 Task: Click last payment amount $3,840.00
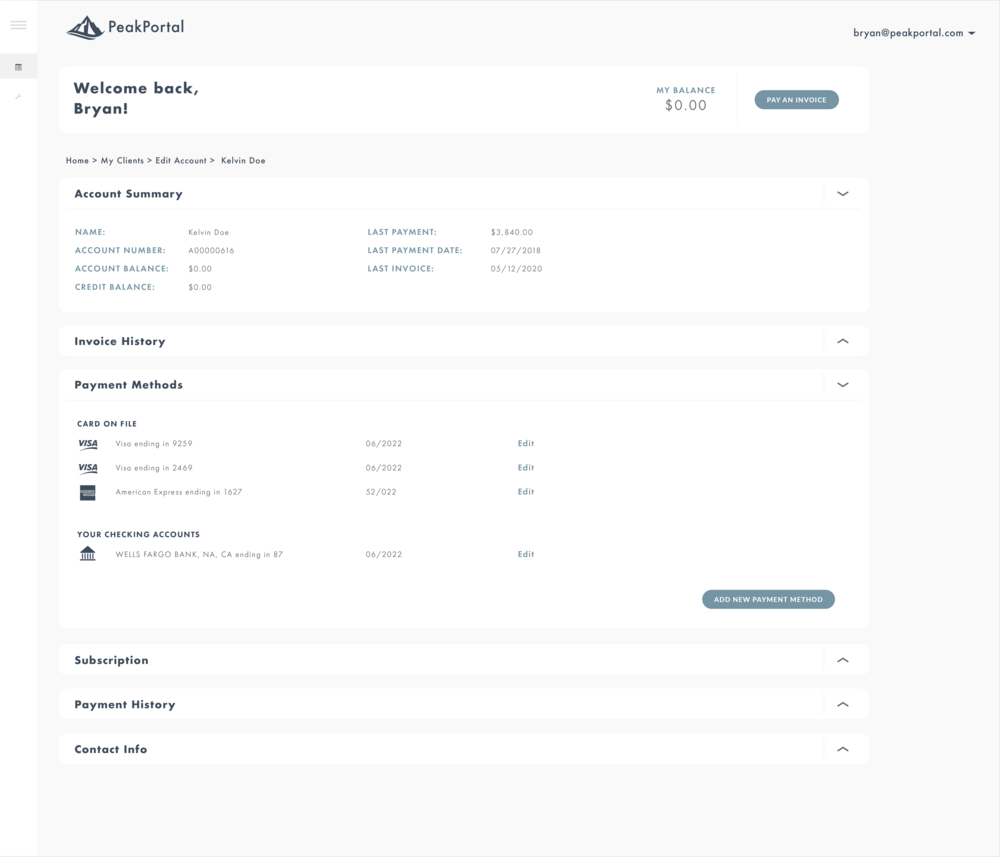(511, 232)
